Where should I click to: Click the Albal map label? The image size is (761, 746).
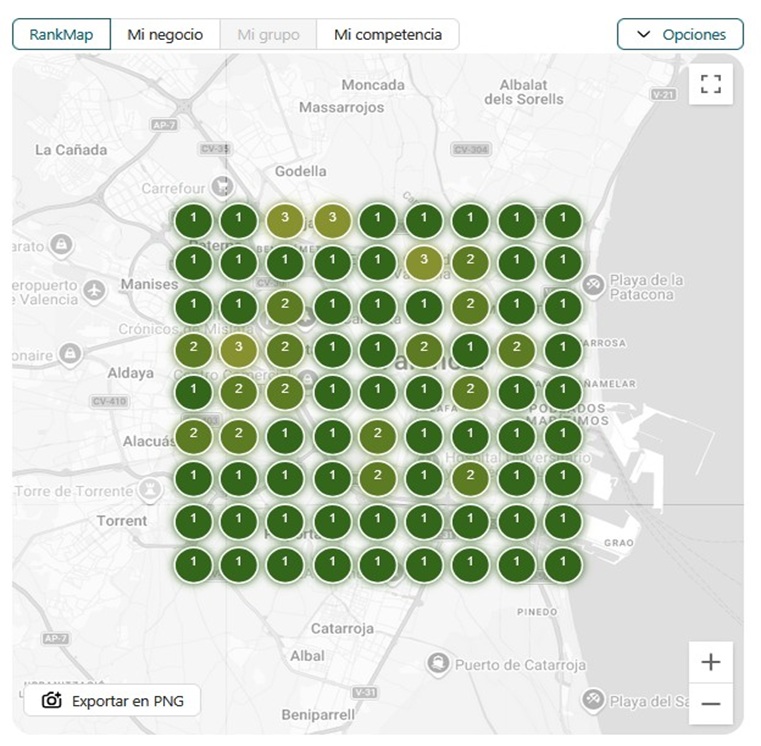pos(307,656)
